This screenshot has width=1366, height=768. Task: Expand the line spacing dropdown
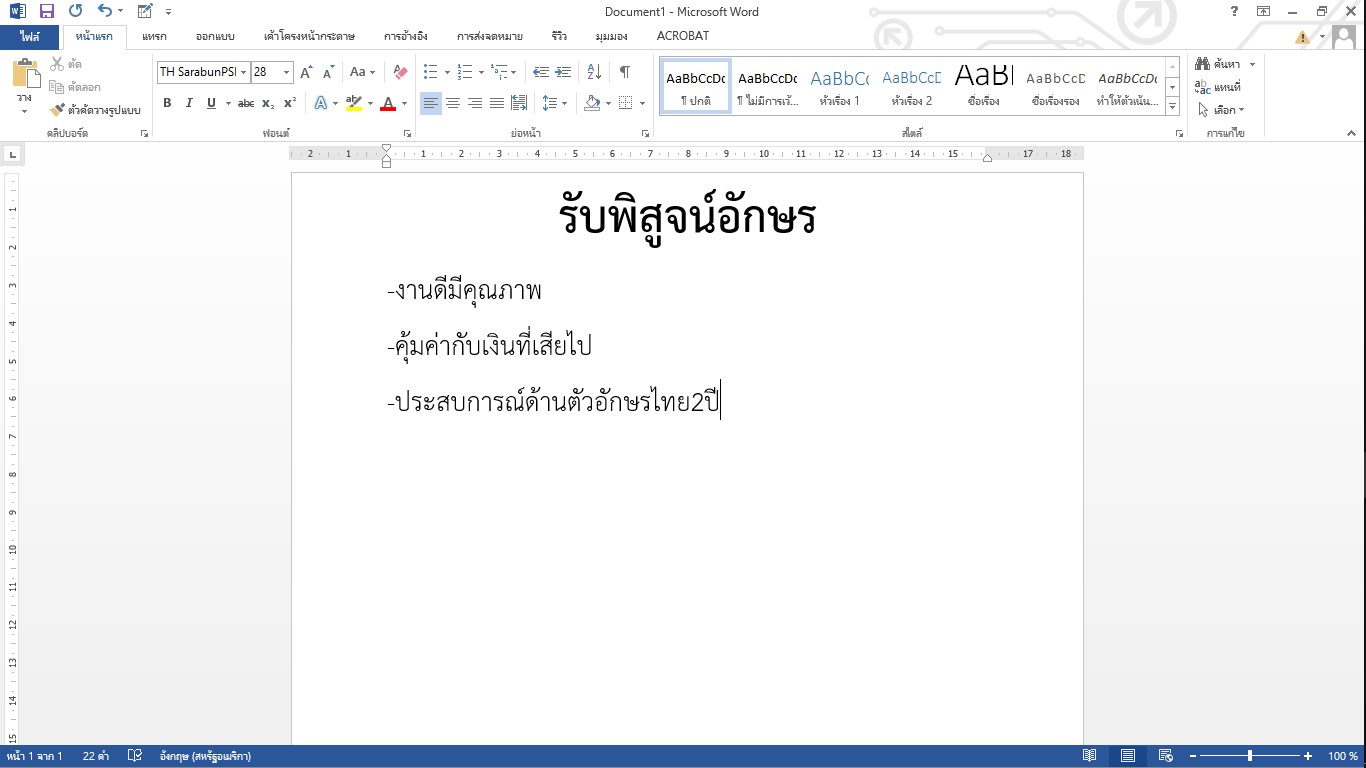click(x=564, y=103)
